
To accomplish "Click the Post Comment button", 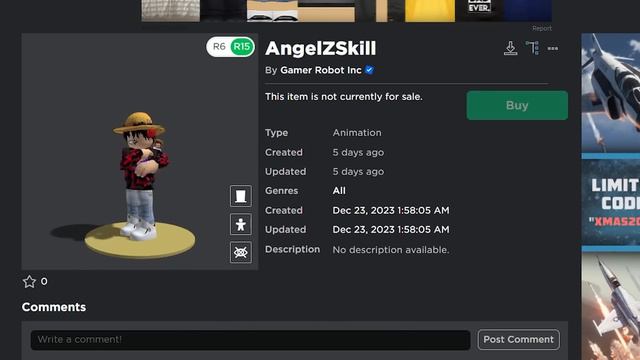I will 518,340.
